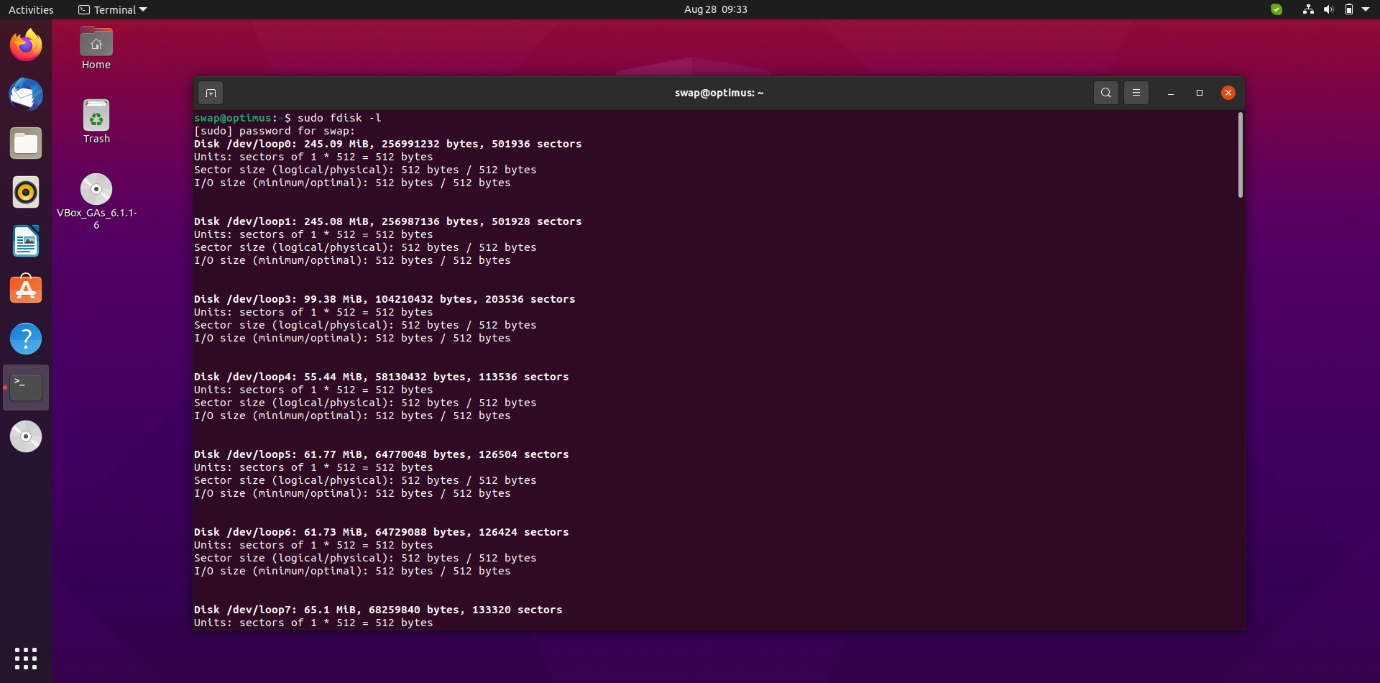Click the 'Disk /dev/loop1' line
Viewport: 1380px width, 683px height.
tap(388, 221)
